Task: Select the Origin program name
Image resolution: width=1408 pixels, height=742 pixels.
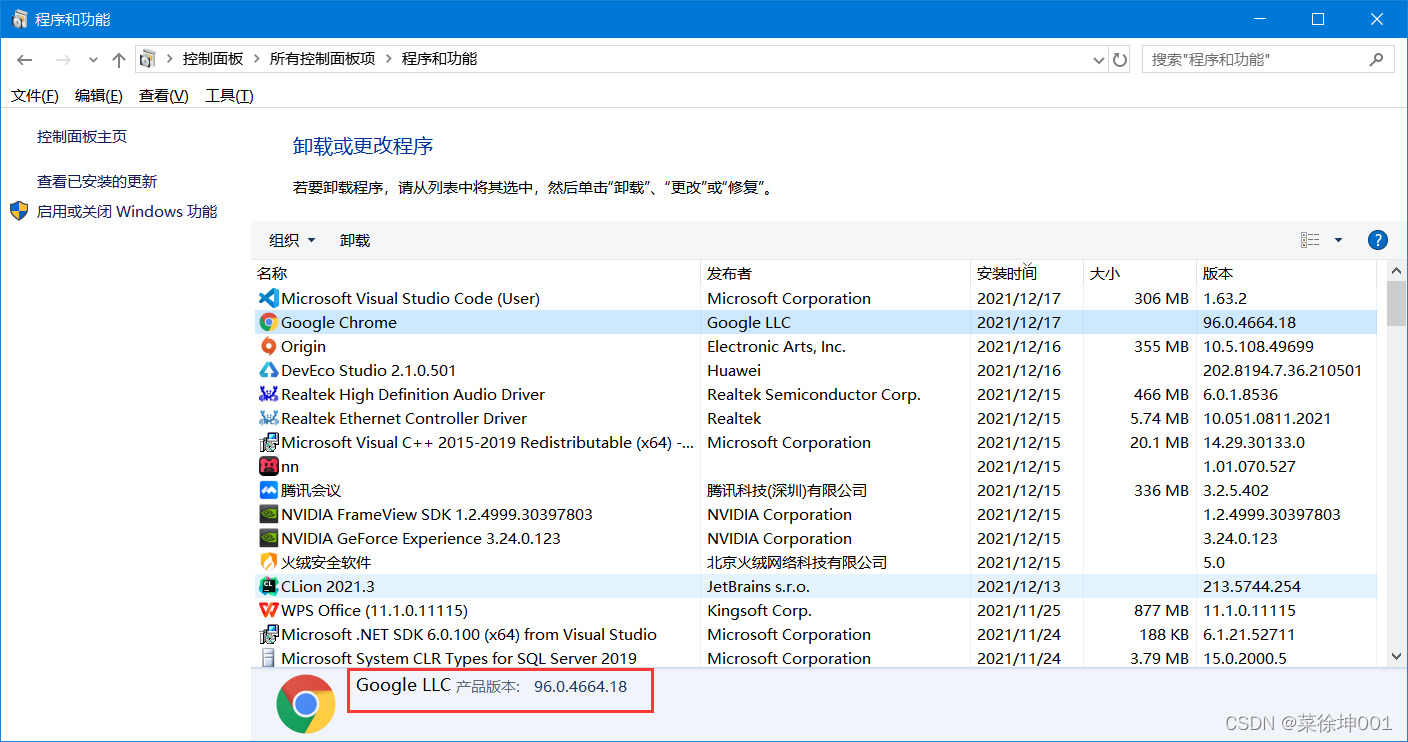Action: (303, 346)
